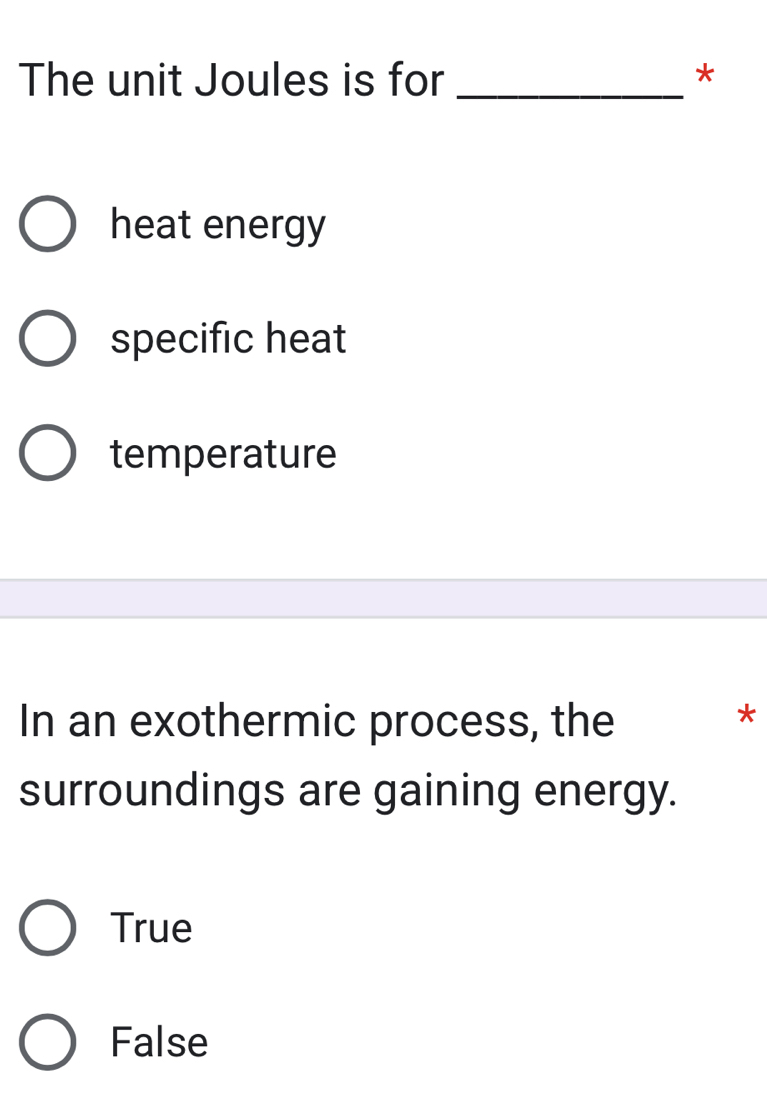Viewport: 767px width, 1094px height.
Task: Mark True for surroundings gaining energy
Action: click(x=47, y=927)
